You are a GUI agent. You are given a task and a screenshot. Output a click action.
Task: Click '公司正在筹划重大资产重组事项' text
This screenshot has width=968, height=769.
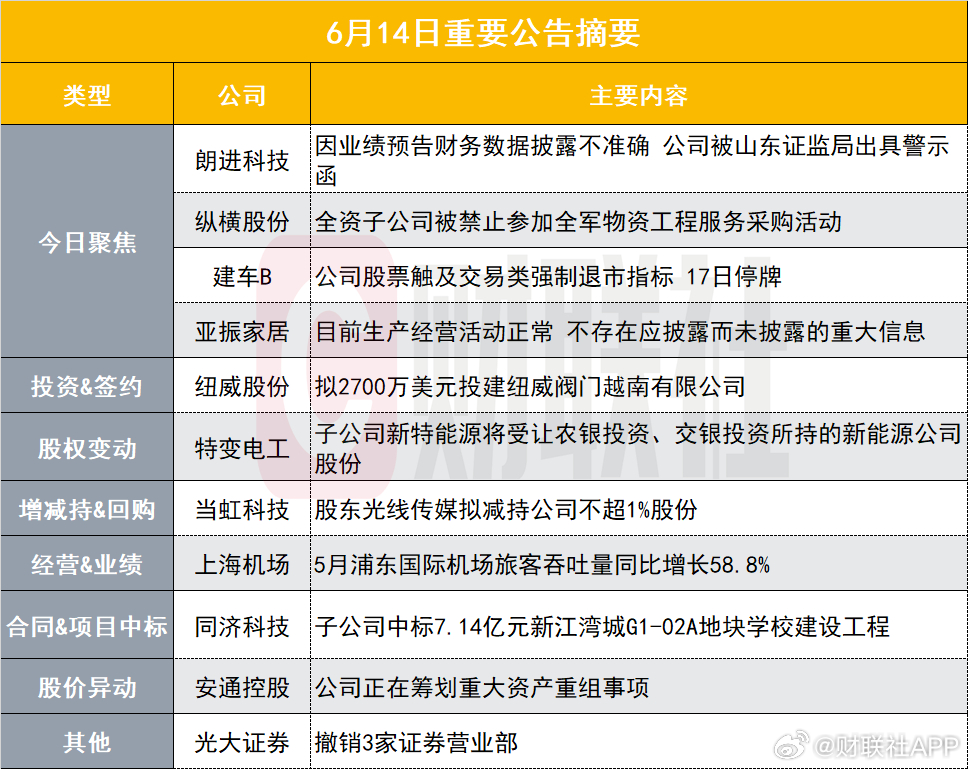pyautogui.click(x=482, y=687)
